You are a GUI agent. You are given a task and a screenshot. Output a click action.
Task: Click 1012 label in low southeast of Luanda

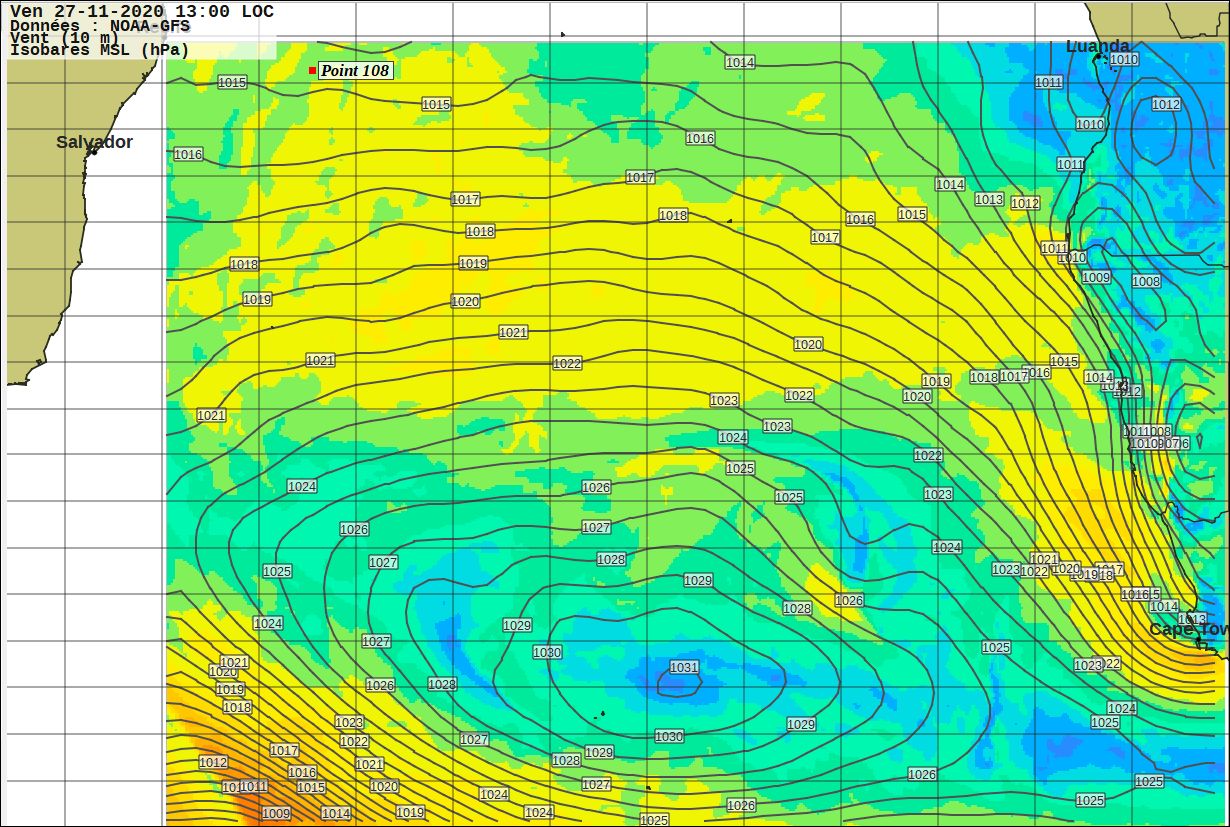(x=1166, y=104)
